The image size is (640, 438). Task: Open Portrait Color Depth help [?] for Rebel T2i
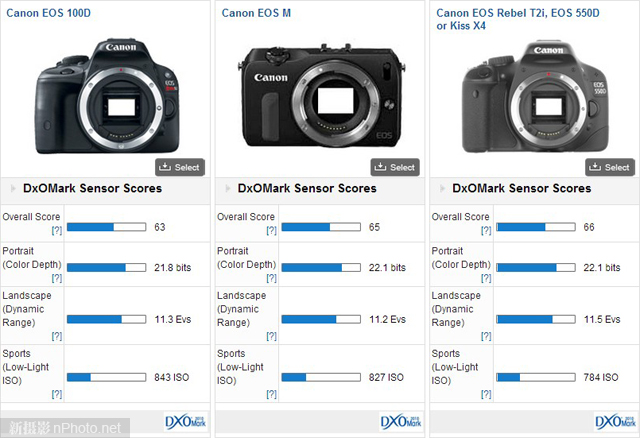tap(486, 278)
